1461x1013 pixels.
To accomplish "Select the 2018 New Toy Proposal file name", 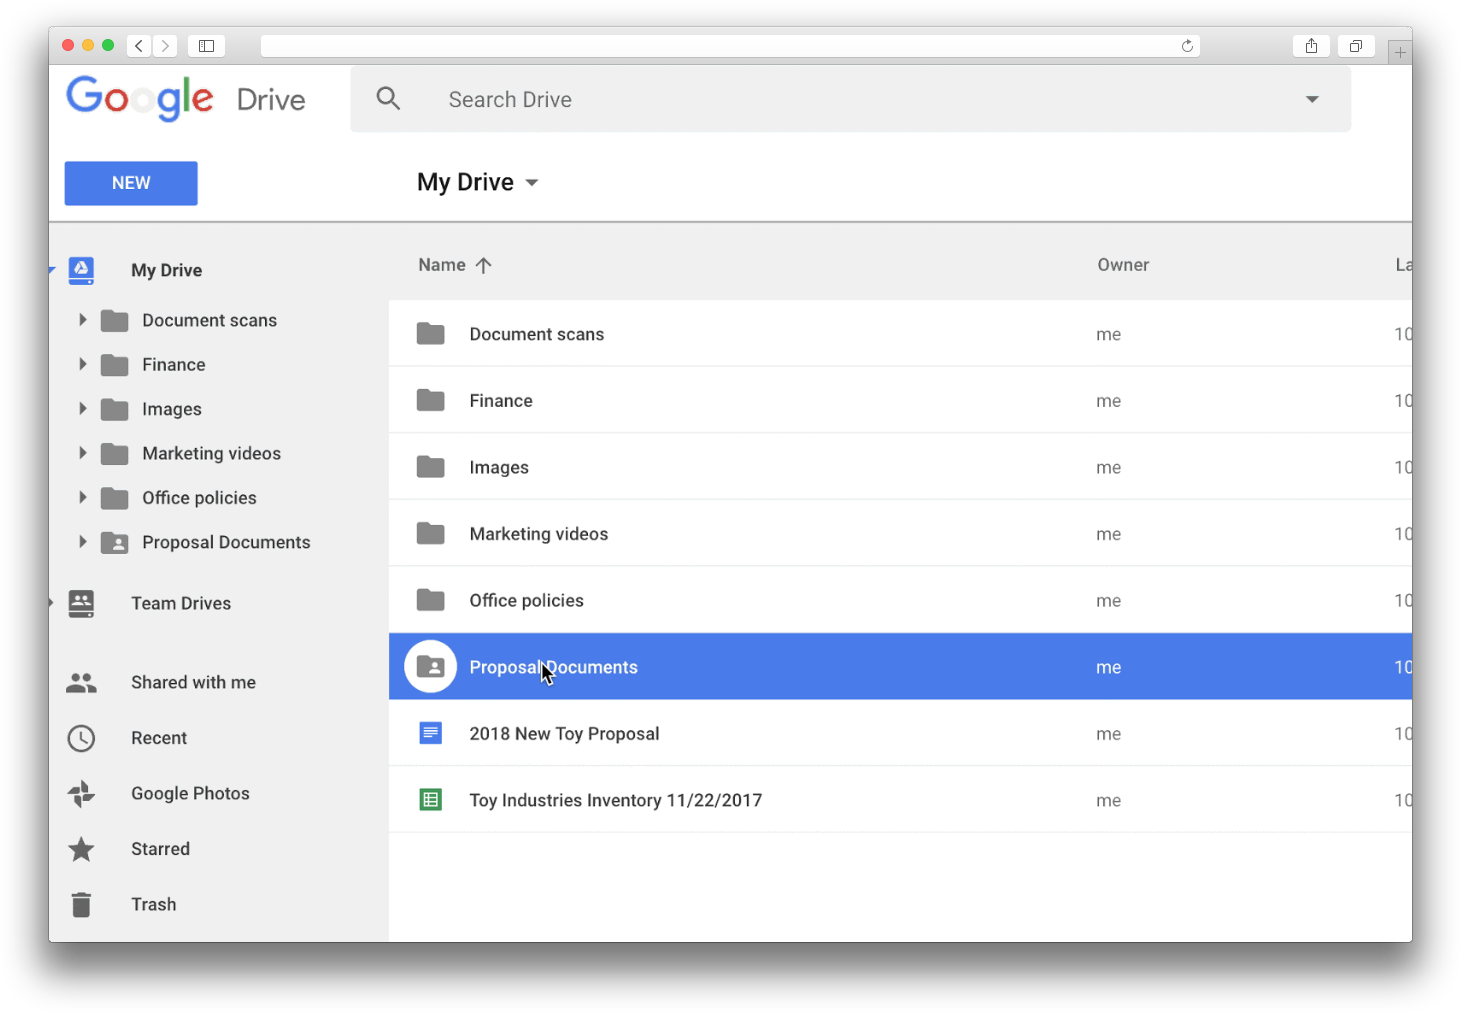I will click(x=564, y=734).
